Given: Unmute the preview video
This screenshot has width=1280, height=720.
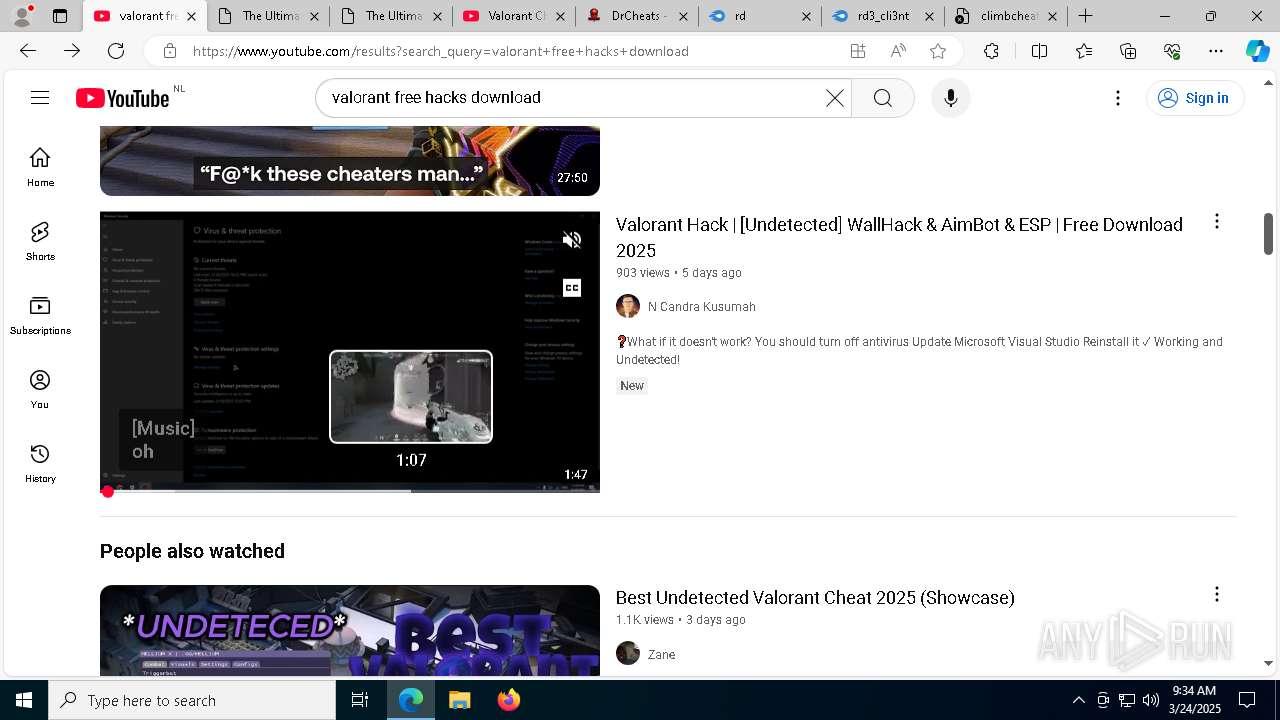Looking at the screenshot, I should click(x=572, y=240).
